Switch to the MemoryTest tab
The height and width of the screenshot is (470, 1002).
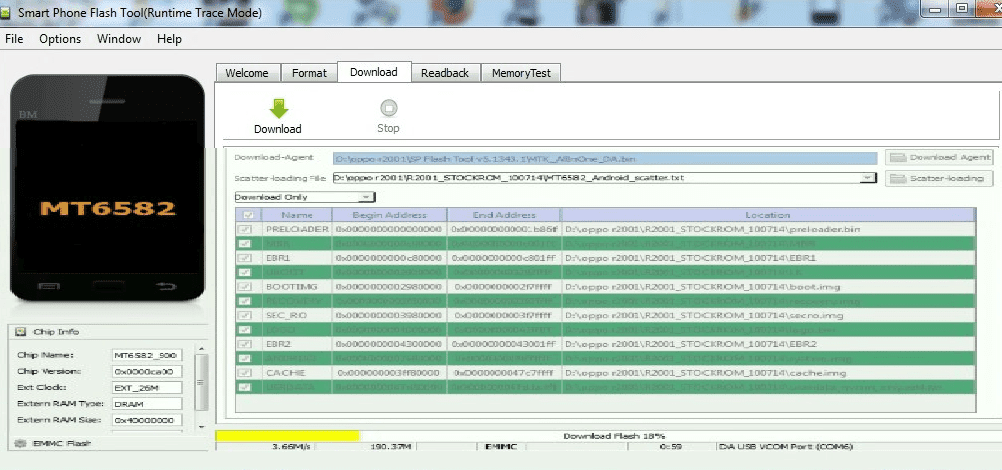click(521, 73)
